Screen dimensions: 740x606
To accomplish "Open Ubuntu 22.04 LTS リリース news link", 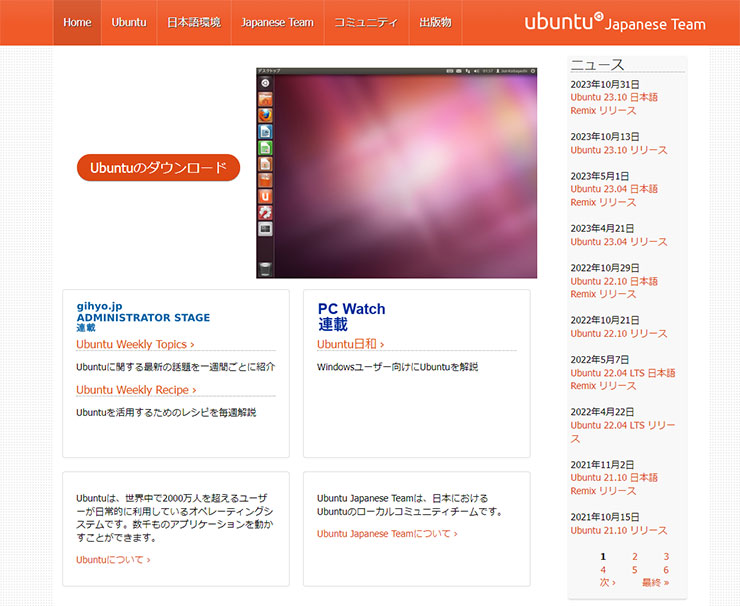I will click(x=623, y=432).
